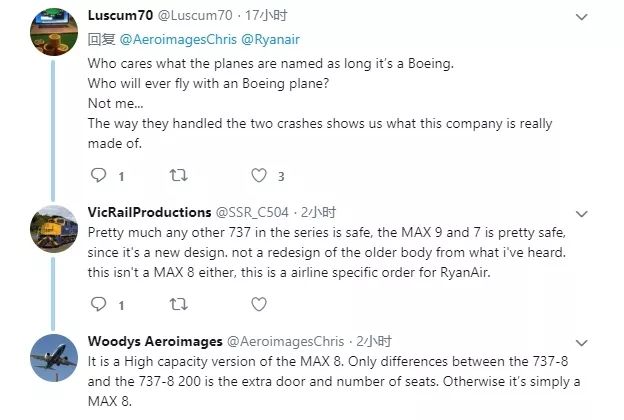Screen dimensions: 624x420
Task: Like Luscum70's tweet with 3 likes
Action: 258,176
